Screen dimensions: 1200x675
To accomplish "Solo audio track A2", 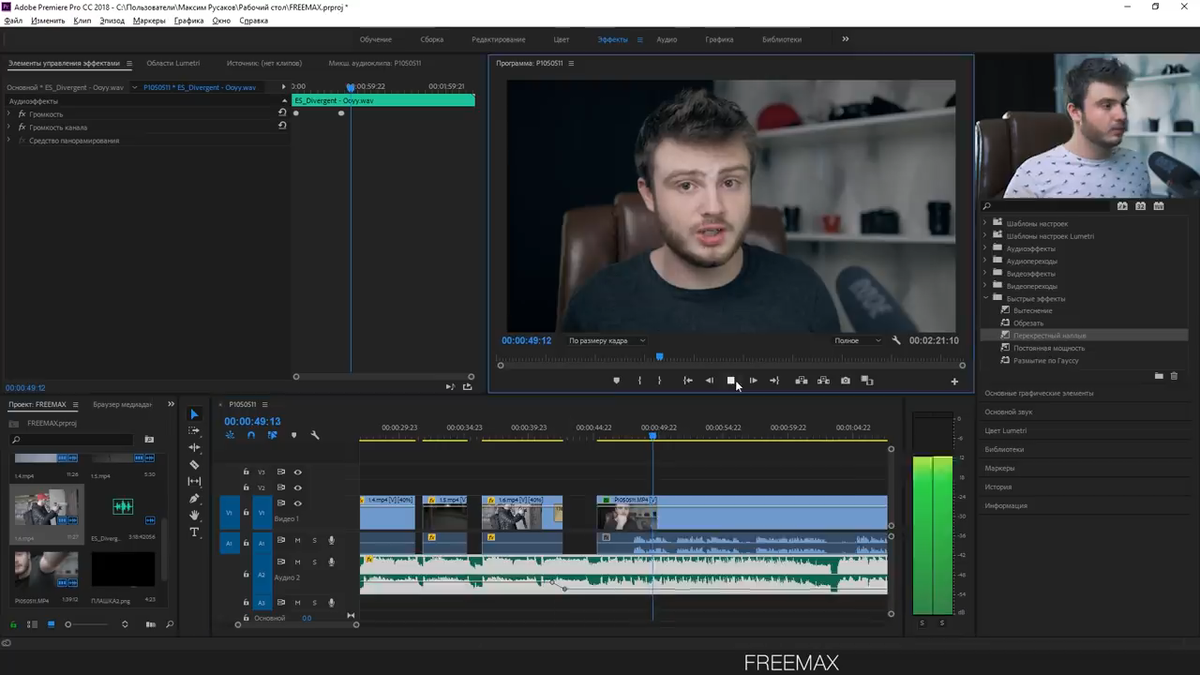I will pyautogui.click(x=314, y=562).
